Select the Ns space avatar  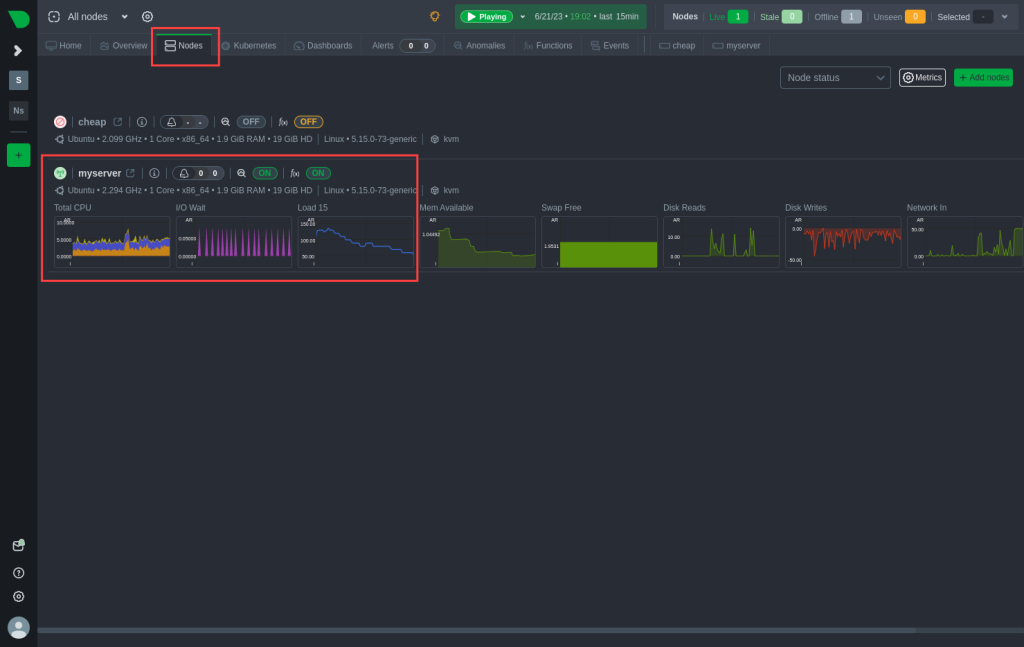tap(18, 110)
